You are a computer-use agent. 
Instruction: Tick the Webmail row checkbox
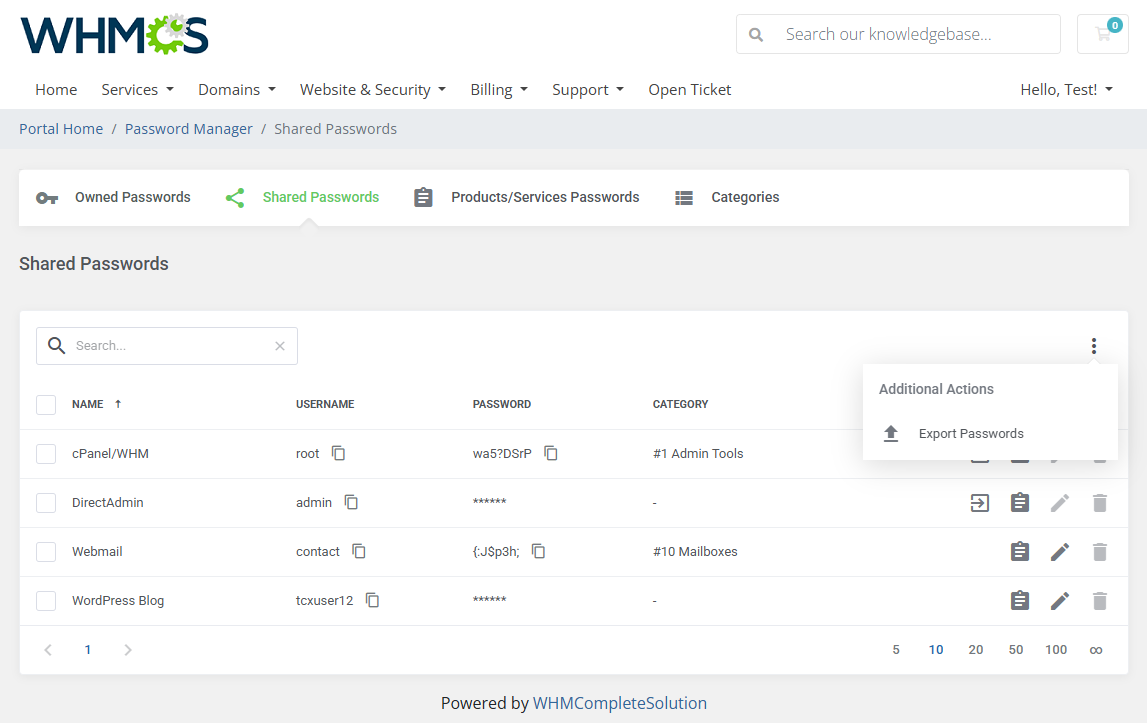(46, 552)
